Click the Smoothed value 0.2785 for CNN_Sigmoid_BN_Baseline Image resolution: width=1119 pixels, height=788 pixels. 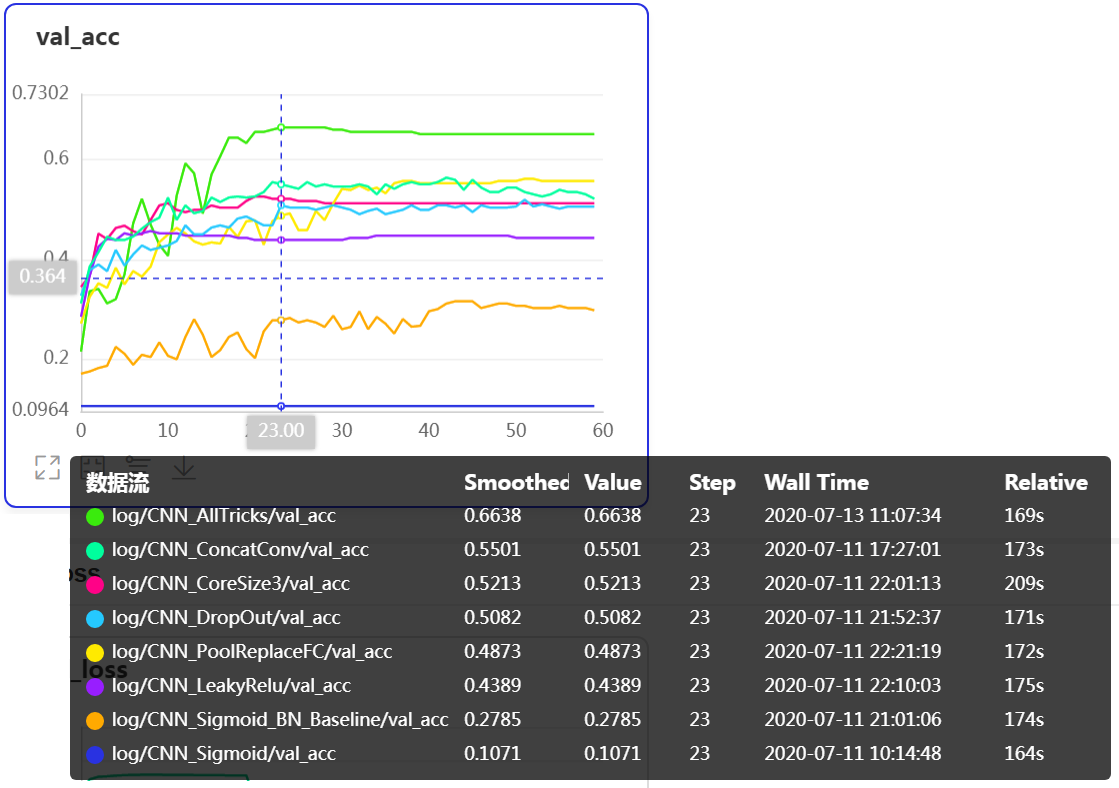492,719
